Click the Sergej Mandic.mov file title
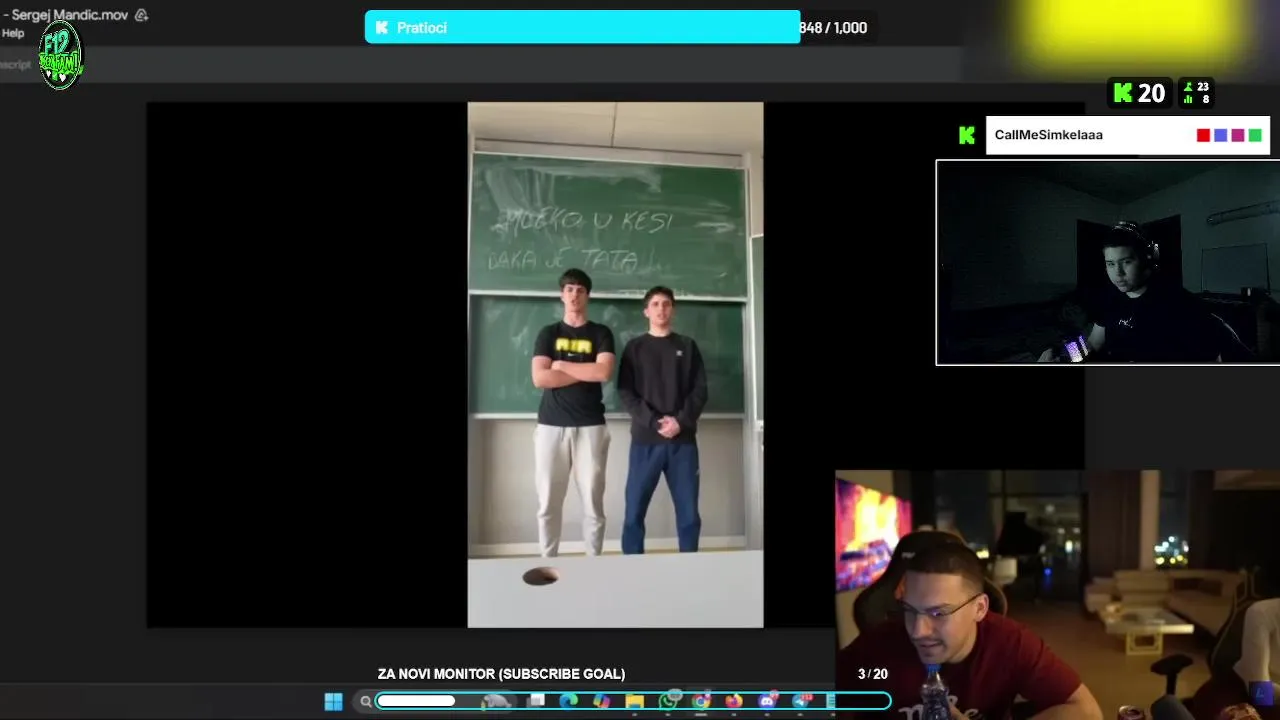 (70, 15)
